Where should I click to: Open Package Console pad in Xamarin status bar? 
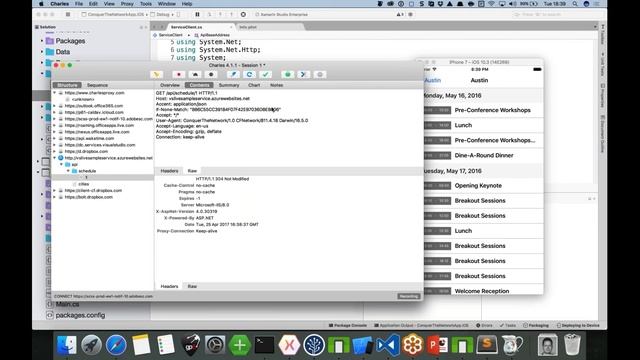tap(348, 325)
